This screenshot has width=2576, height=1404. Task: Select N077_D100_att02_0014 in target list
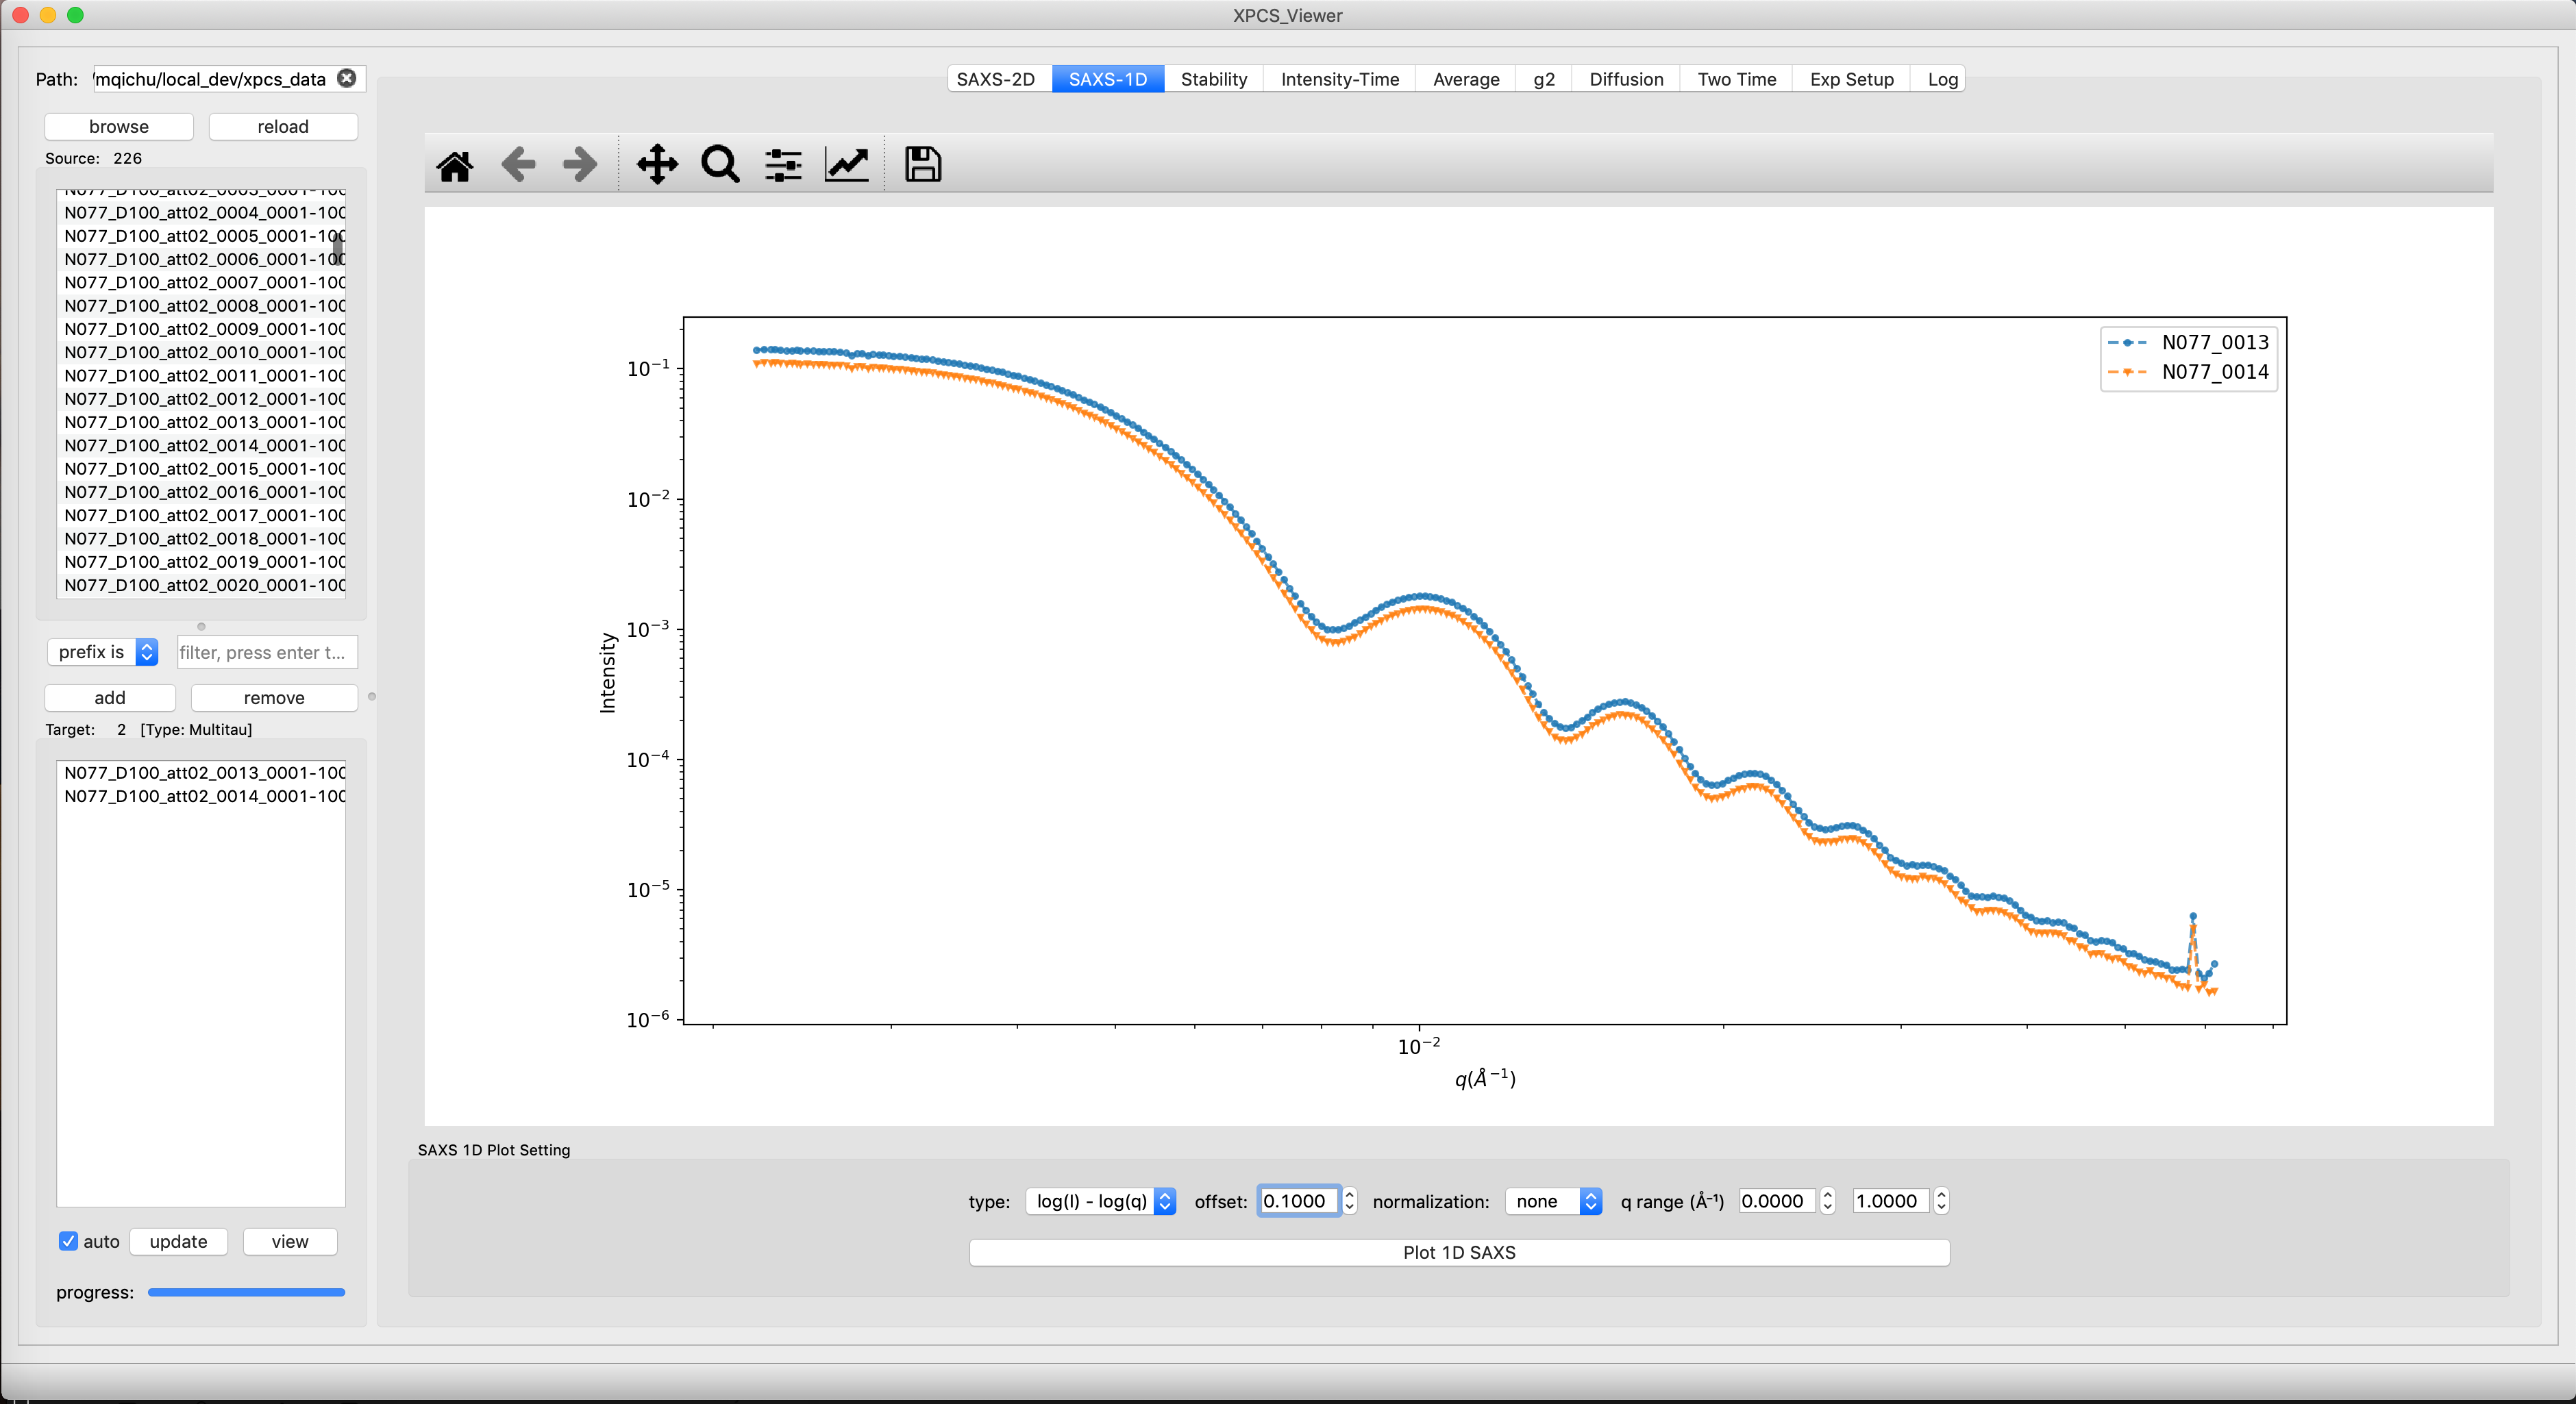pos(205,796)
